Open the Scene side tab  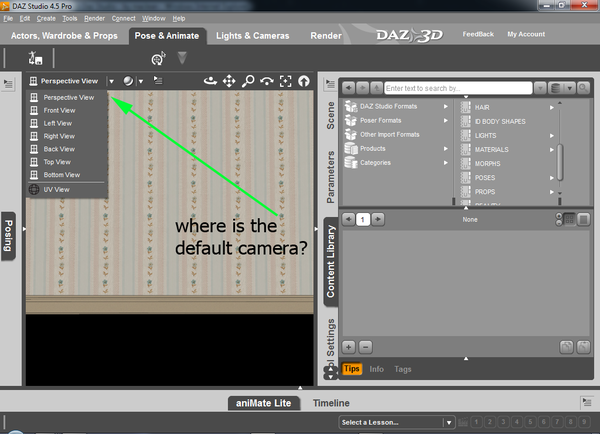(x=330, y=115)
